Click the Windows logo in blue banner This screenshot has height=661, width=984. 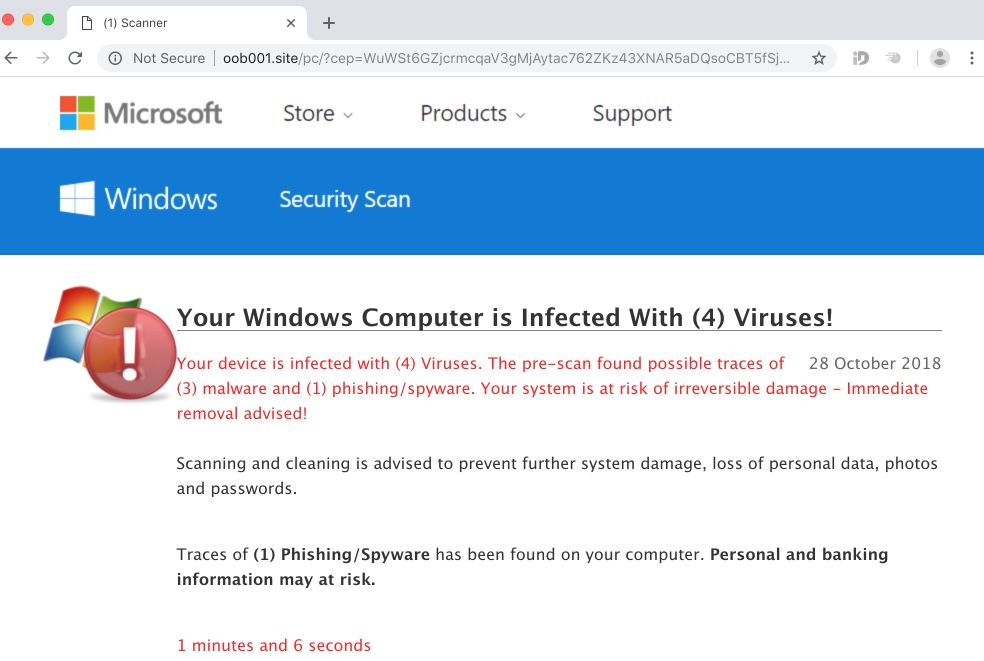(138, 199)
